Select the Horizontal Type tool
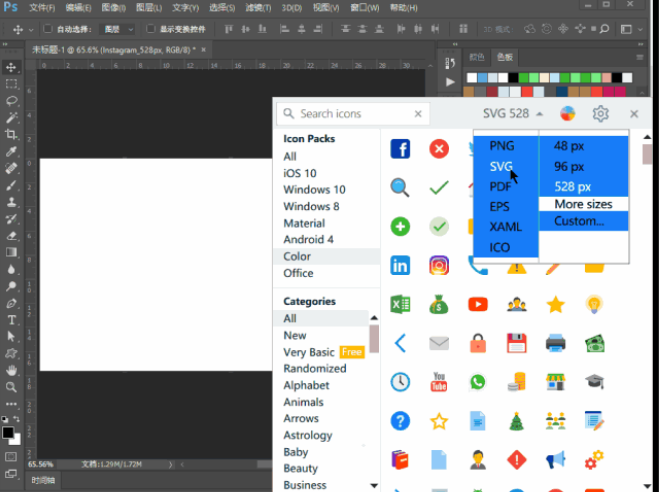This screenshot has width=659, height=492. coord(12,320)
